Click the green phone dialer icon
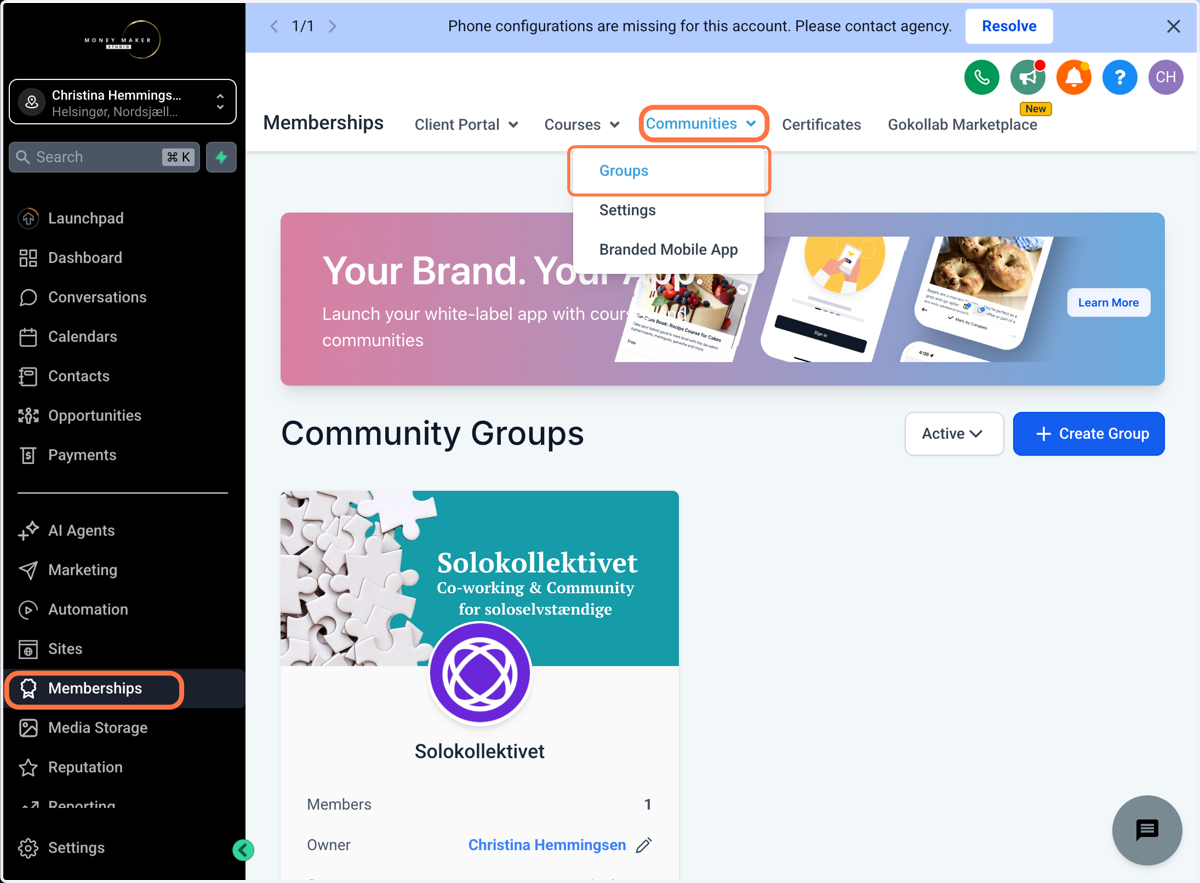Image resolution: width=1200 pixels, height=883 pixels. pyautogui.click(x=982, y=77)
